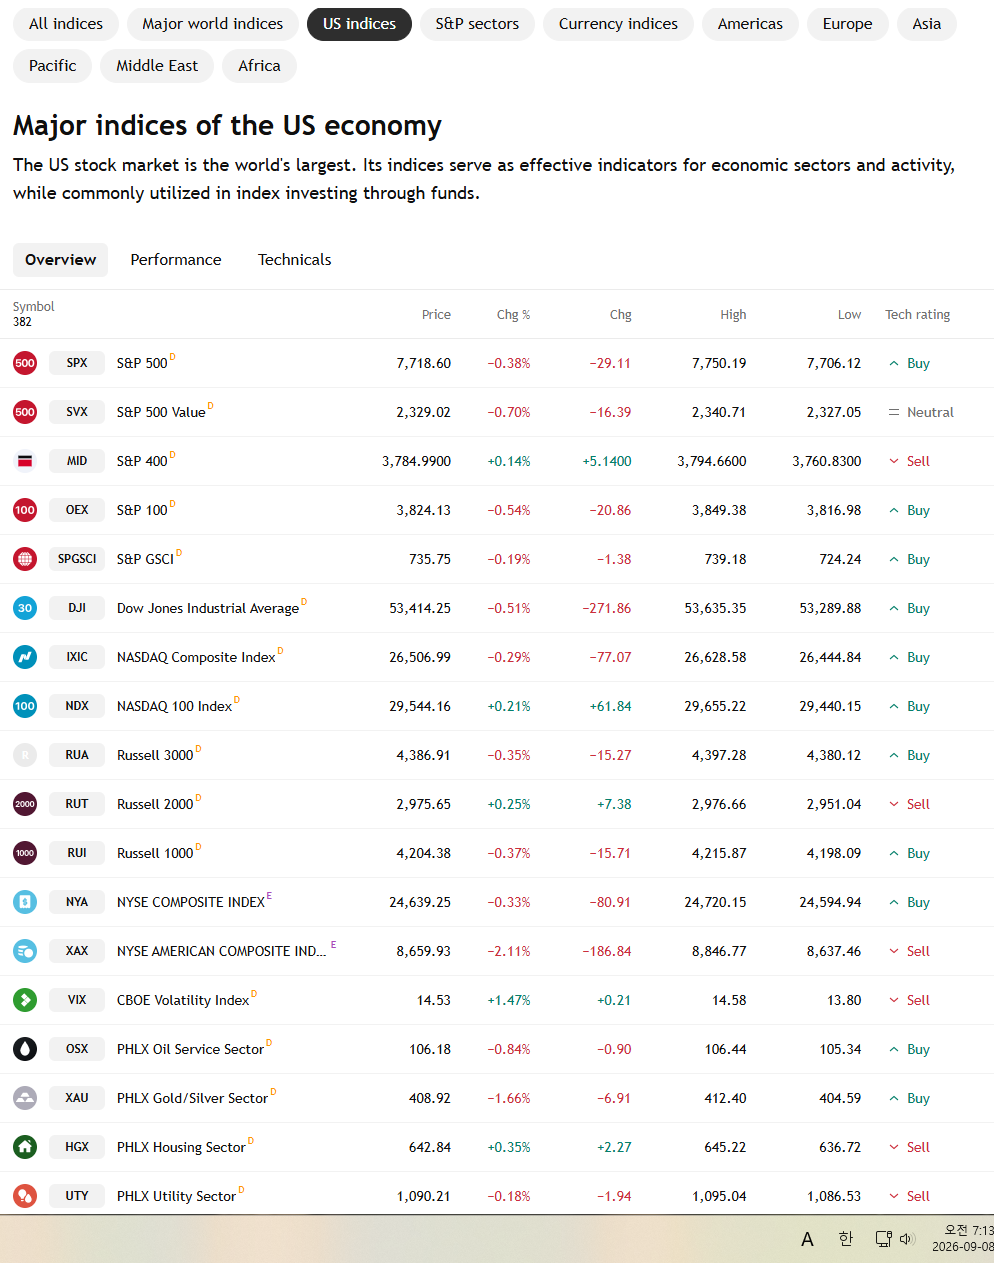
Task: Click the Russell 2000 logo icon
Action: pos(25,804)
